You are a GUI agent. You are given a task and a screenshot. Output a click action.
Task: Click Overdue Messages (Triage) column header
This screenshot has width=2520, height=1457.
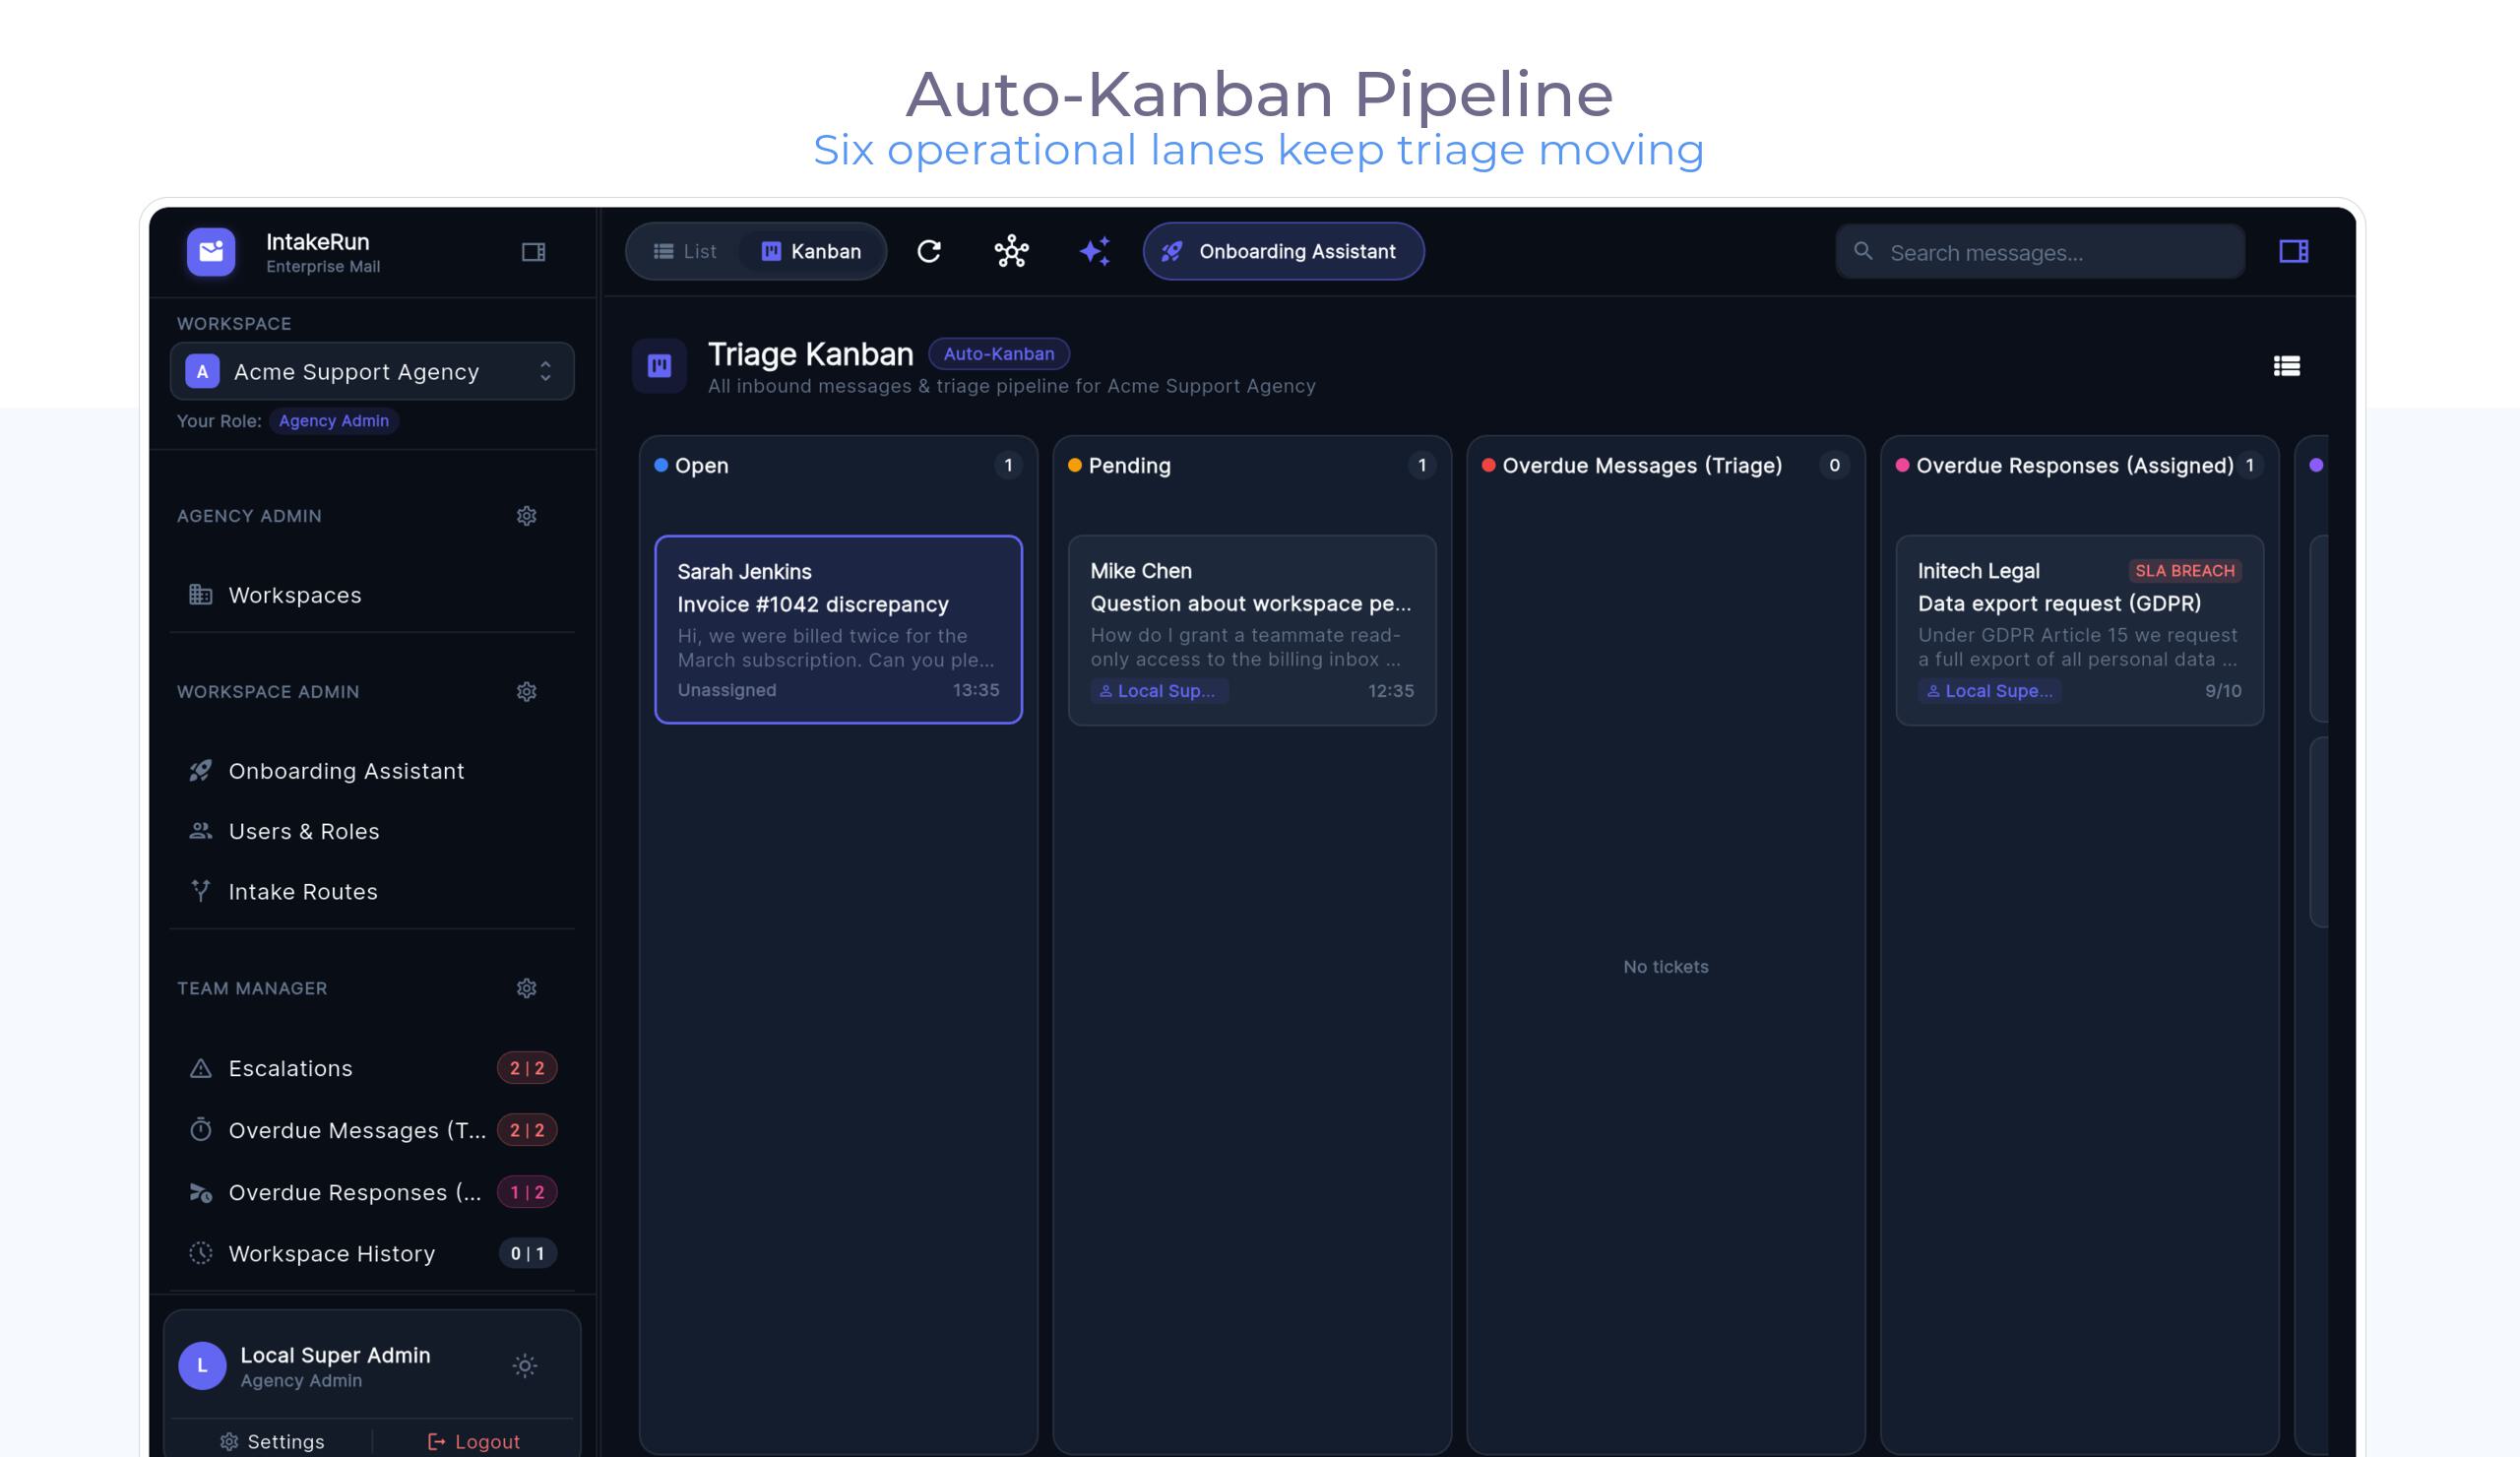tap(1666, 465)
